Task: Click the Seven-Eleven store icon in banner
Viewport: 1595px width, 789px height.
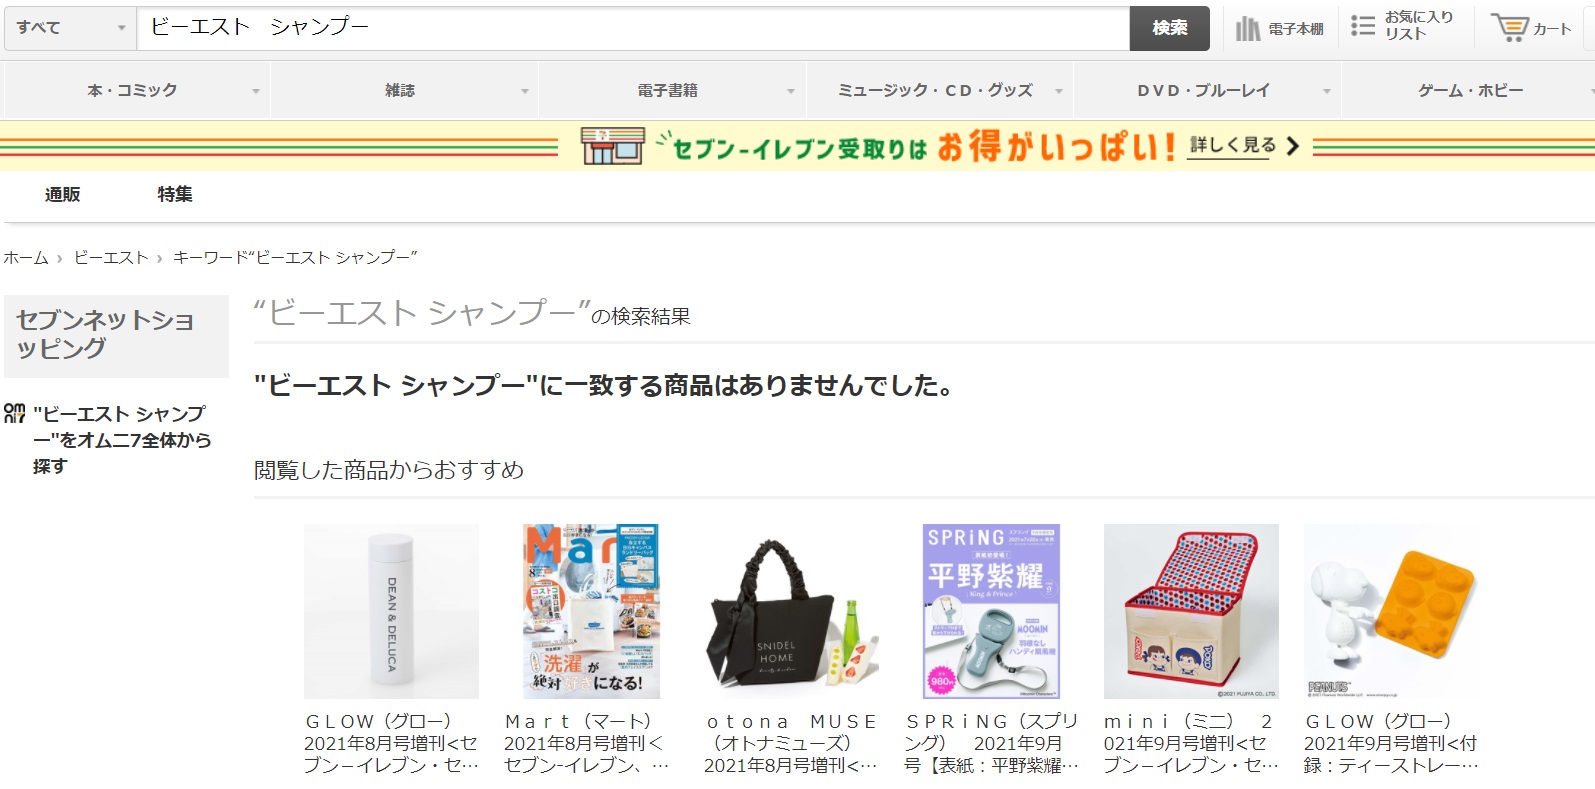Action: (x=612, y=146)
